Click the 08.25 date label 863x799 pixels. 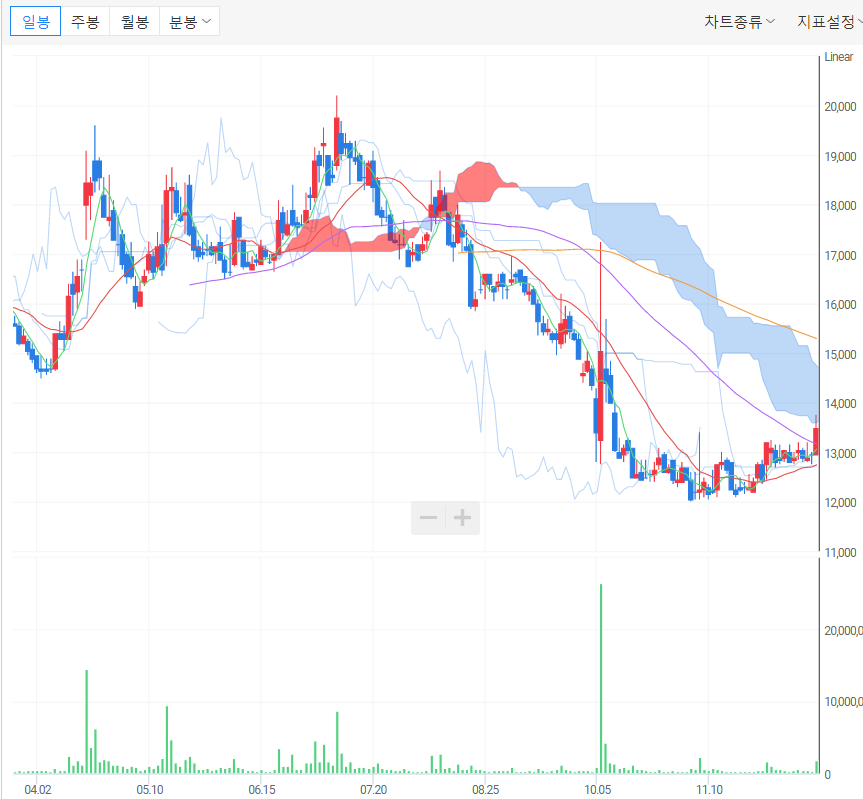[485, 790]
